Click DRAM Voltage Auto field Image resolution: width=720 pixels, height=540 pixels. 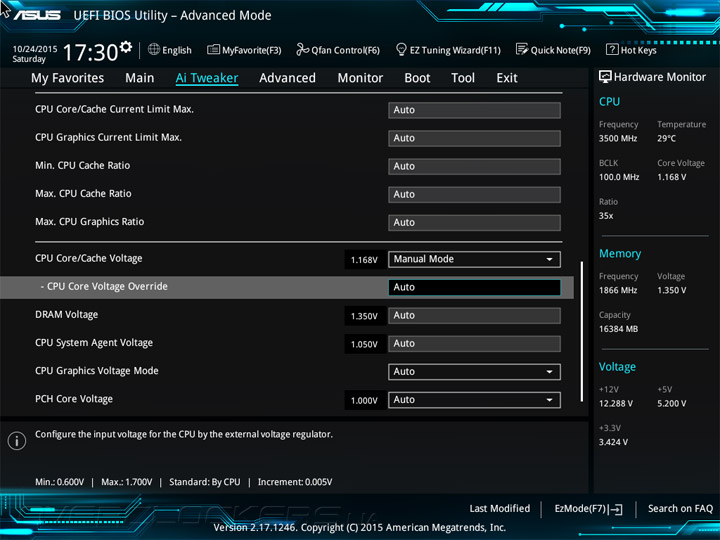pos(474,315)
